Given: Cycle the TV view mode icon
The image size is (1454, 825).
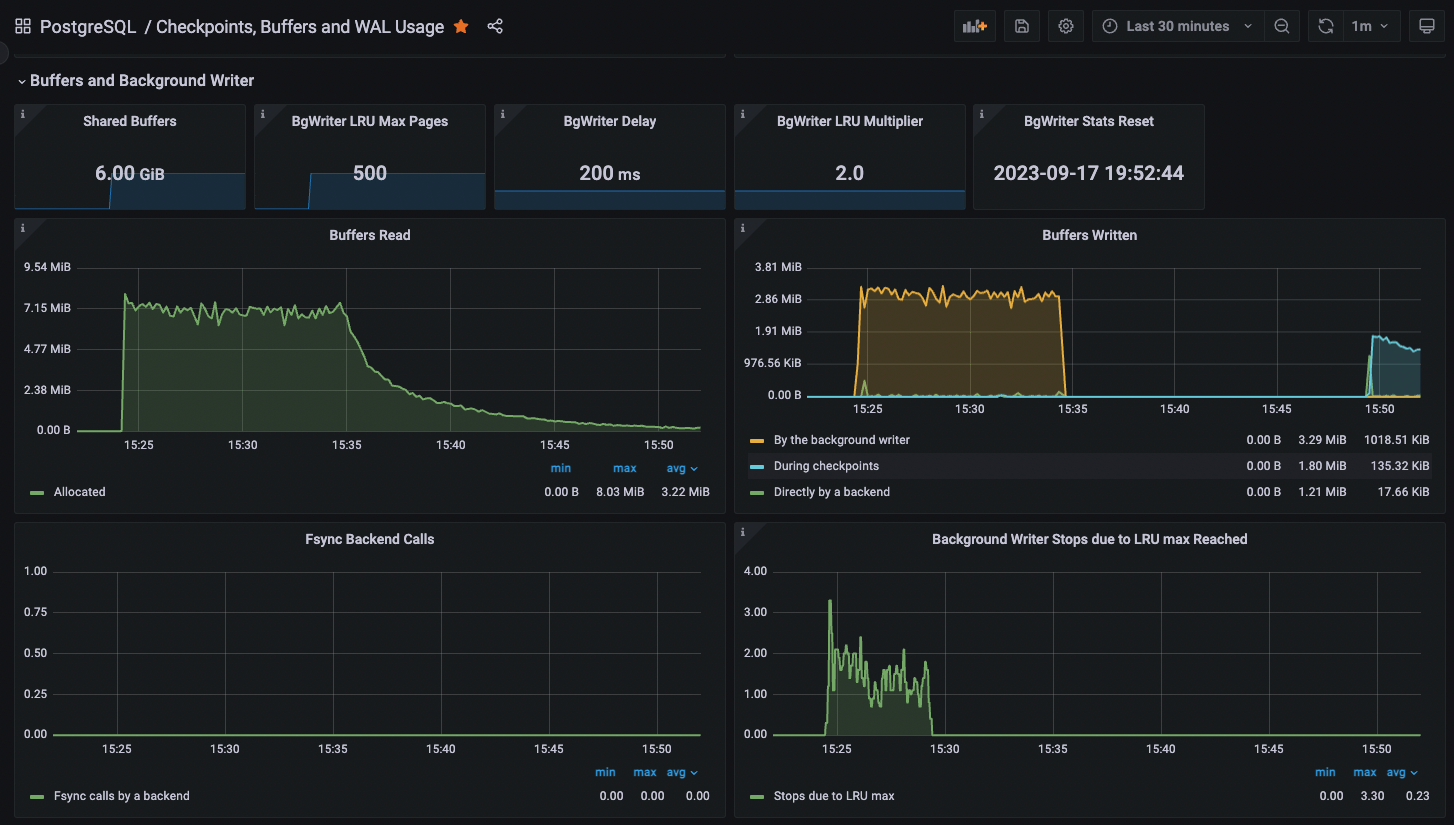Looking at the screenshot, I should click(x=1427, y=27).
